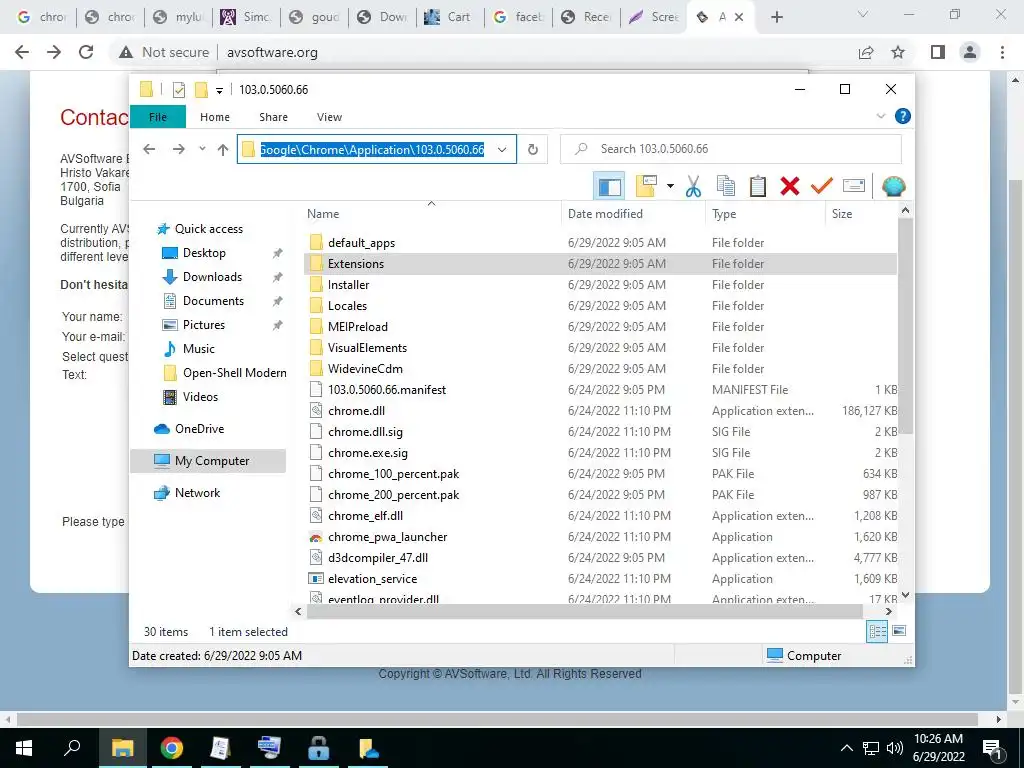Show hidden system tray icons

click(x=846, y=748)
